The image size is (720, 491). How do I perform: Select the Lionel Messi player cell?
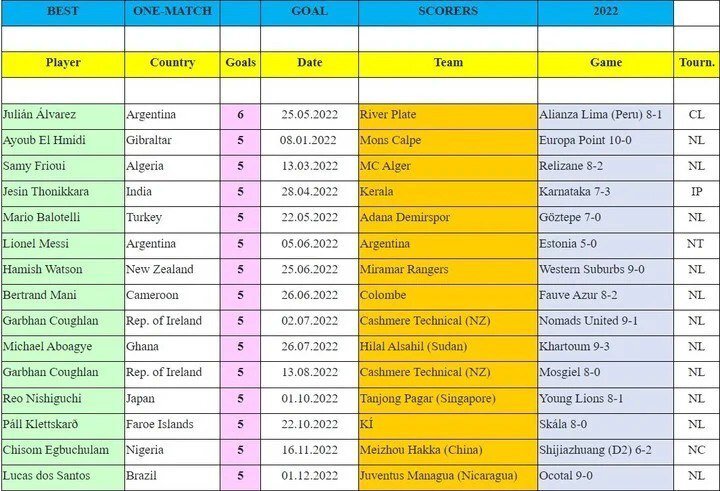[62, 244]
